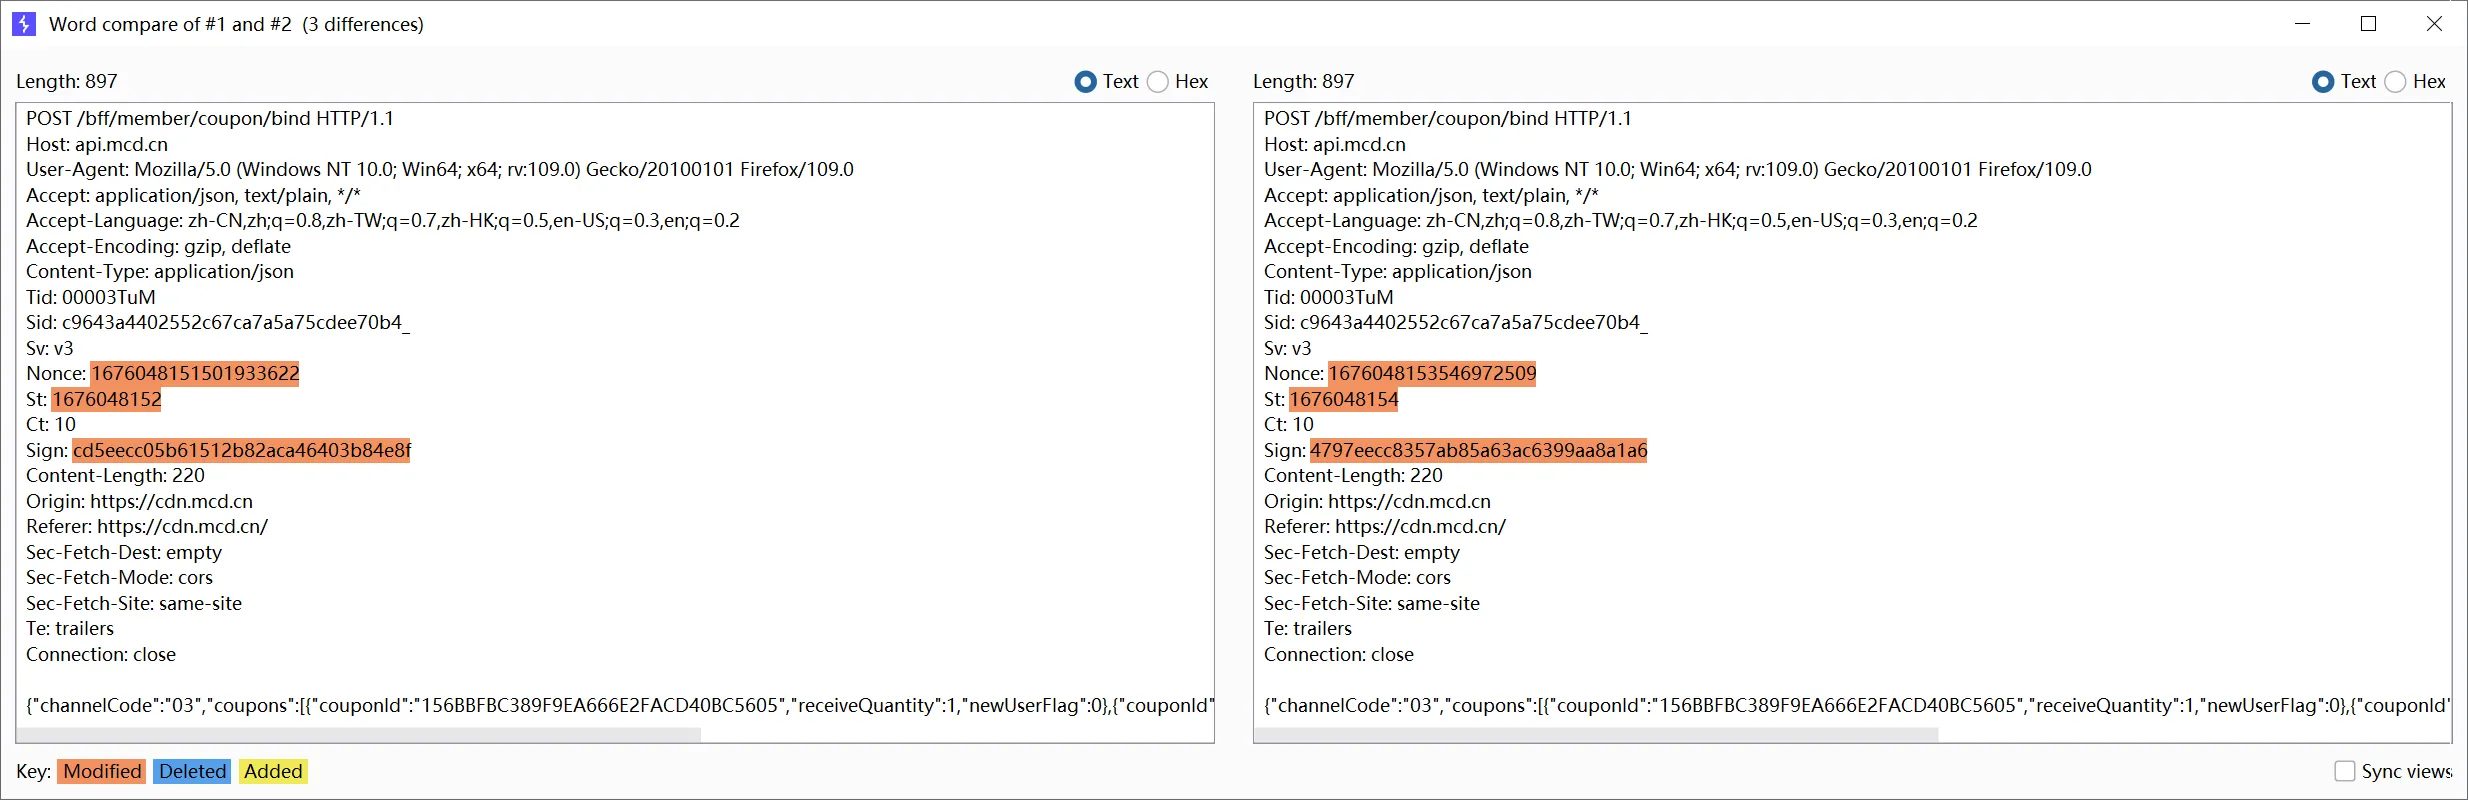Screen dimensions: 2468x800
Task: Enable the Sync views checkbox
Action: [2344, 771]
